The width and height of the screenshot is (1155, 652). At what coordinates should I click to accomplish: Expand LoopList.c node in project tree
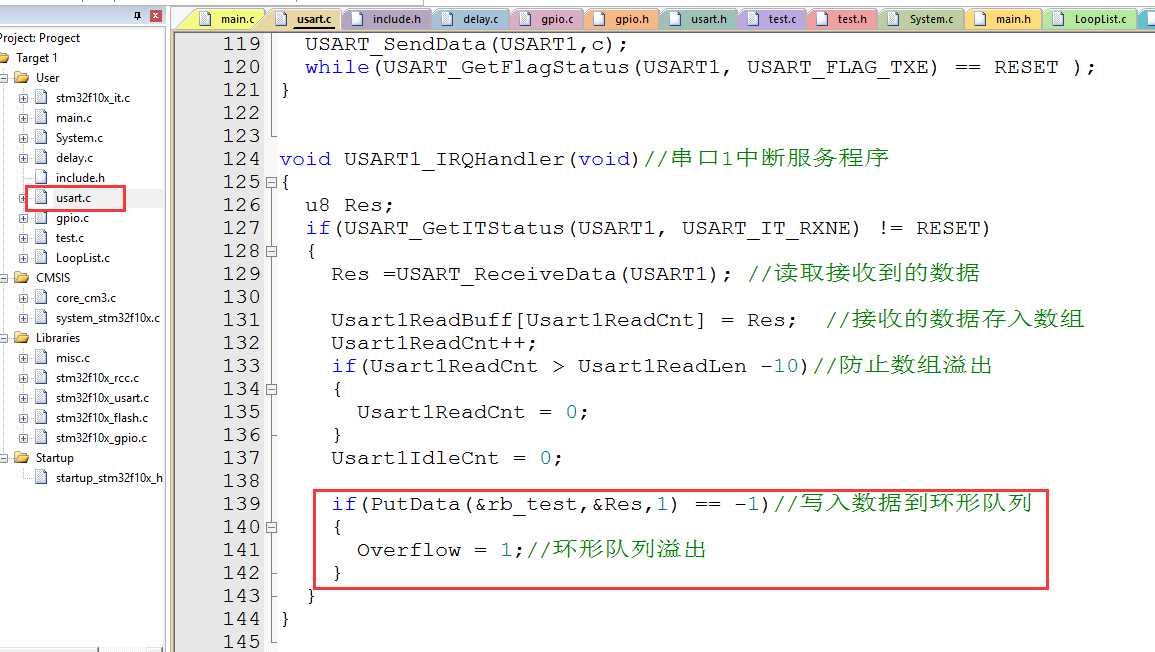click(24, 258)
